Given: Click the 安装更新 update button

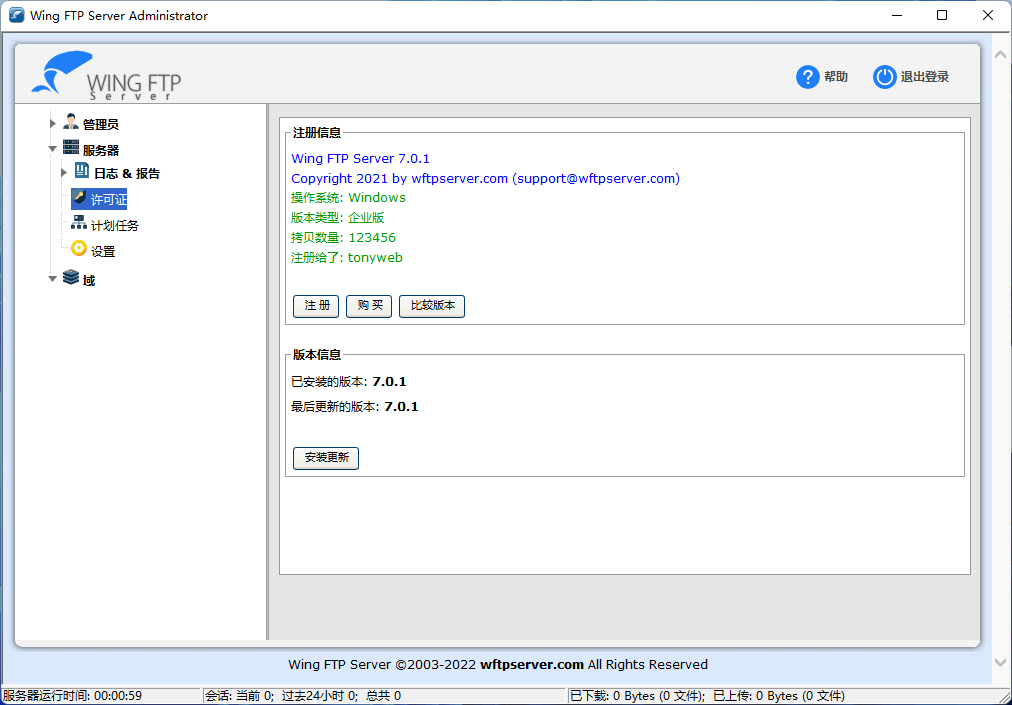Looking at the screenshot, I should (x=324, y=458).
